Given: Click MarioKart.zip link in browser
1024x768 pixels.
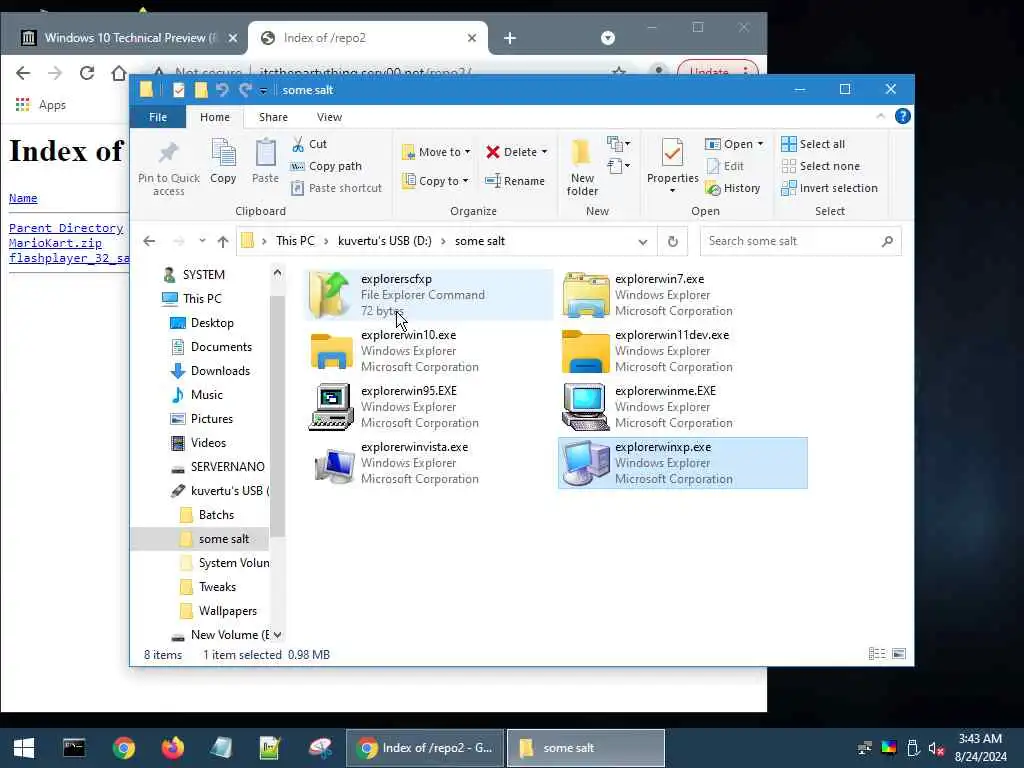Looking at the screenshot, I should (x=56, y=243).
